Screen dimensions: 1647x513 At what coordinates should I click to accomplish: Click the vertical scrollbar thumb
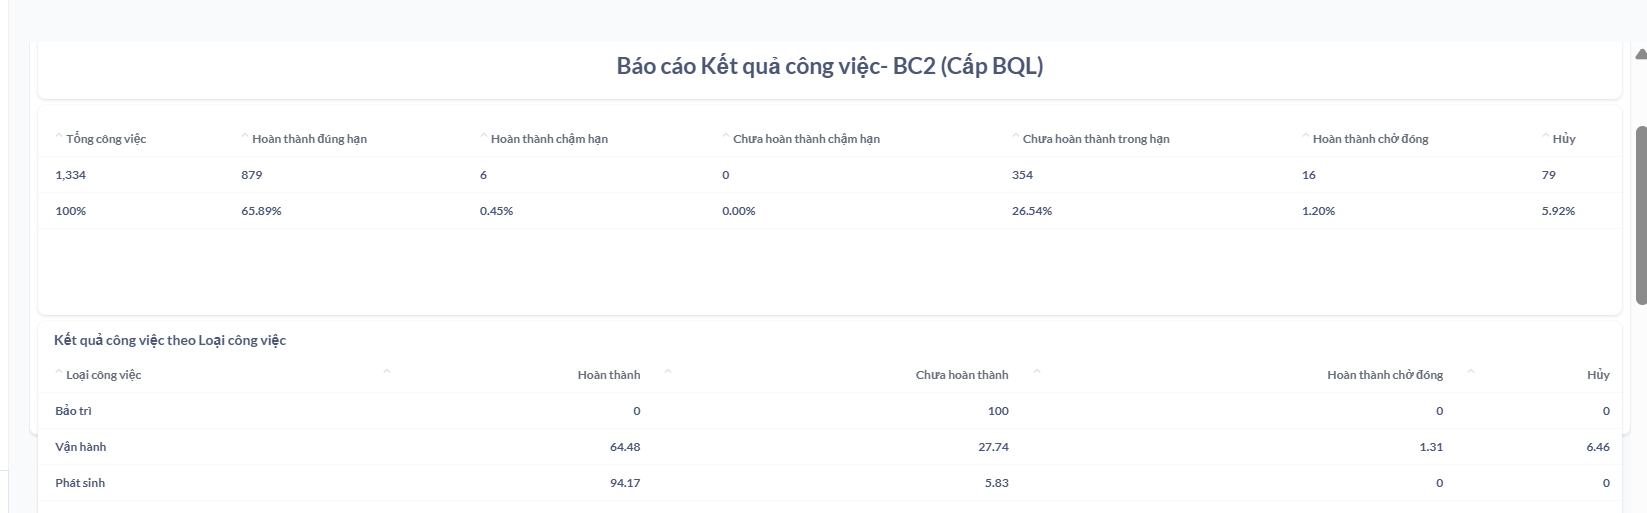pyautogui.click(x=1640, y=214)
